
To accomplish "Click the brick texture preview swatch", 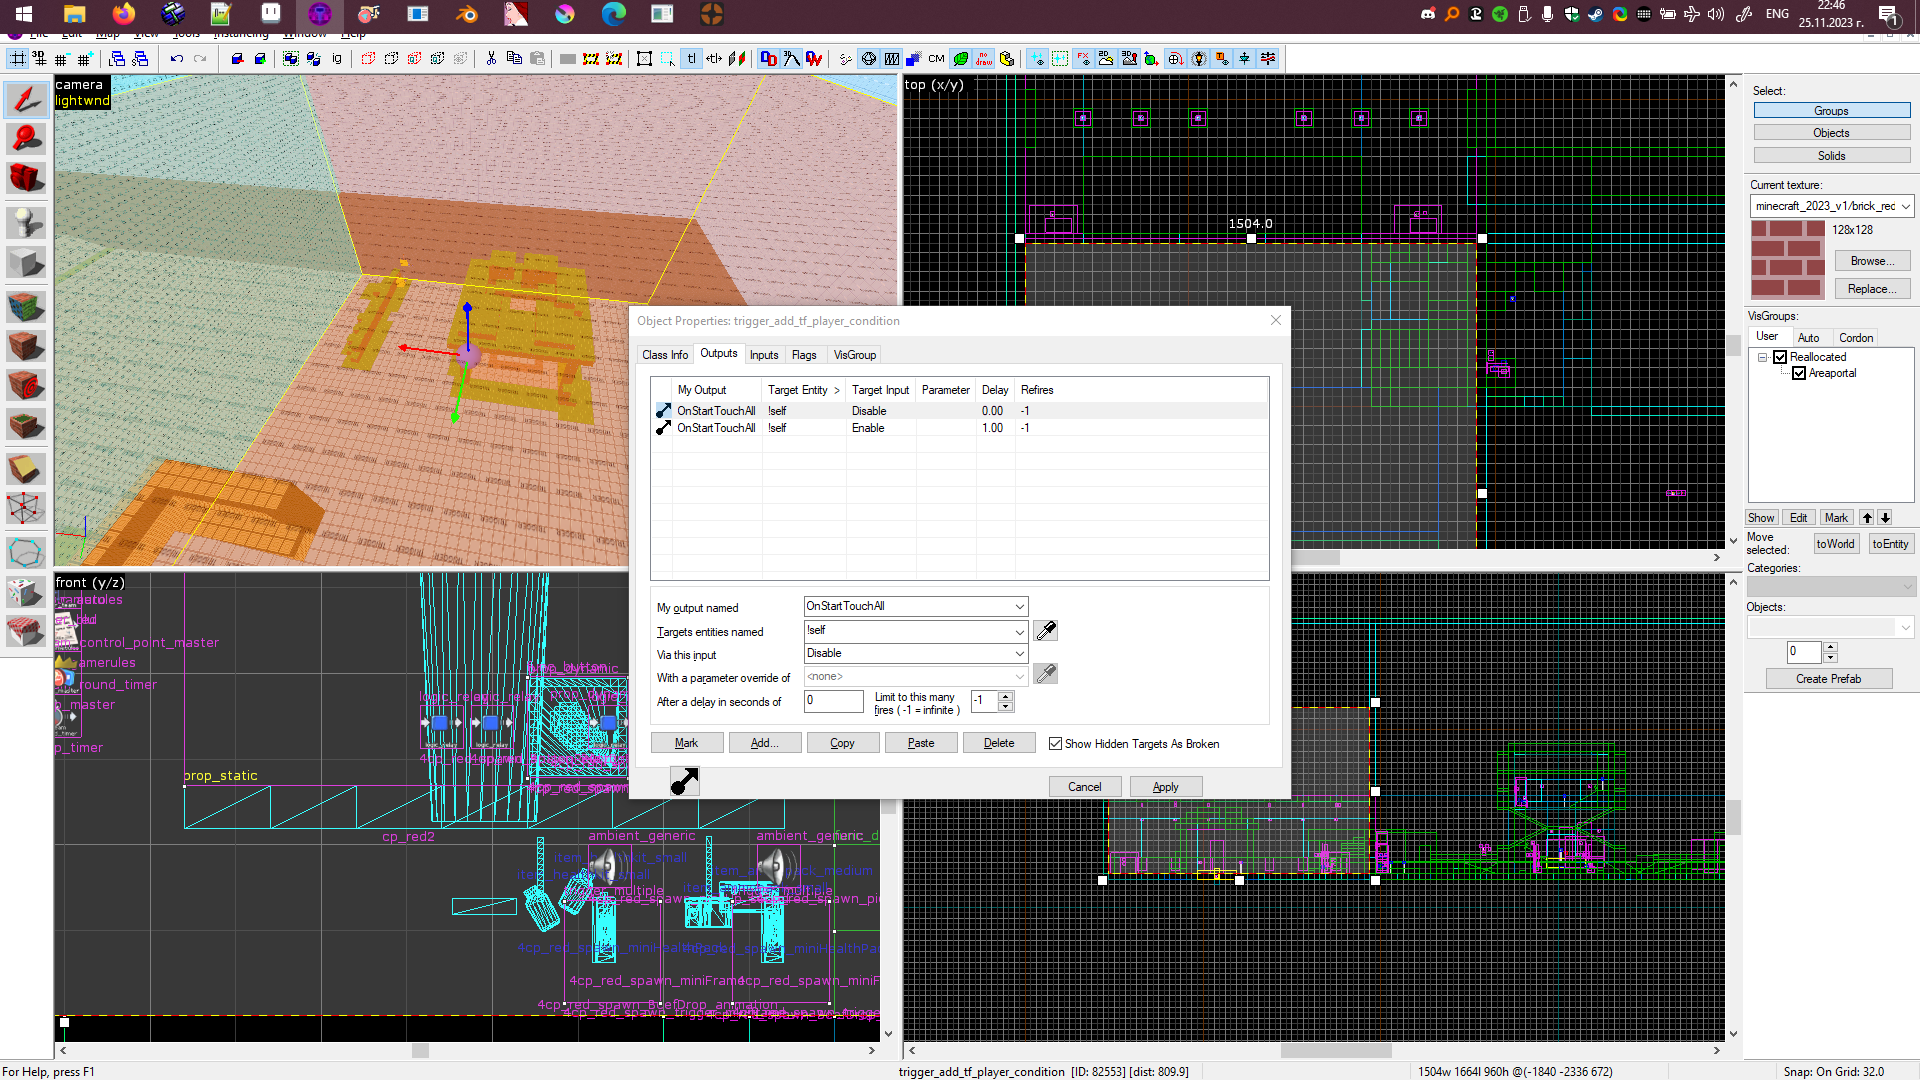I will point(1788,260).
